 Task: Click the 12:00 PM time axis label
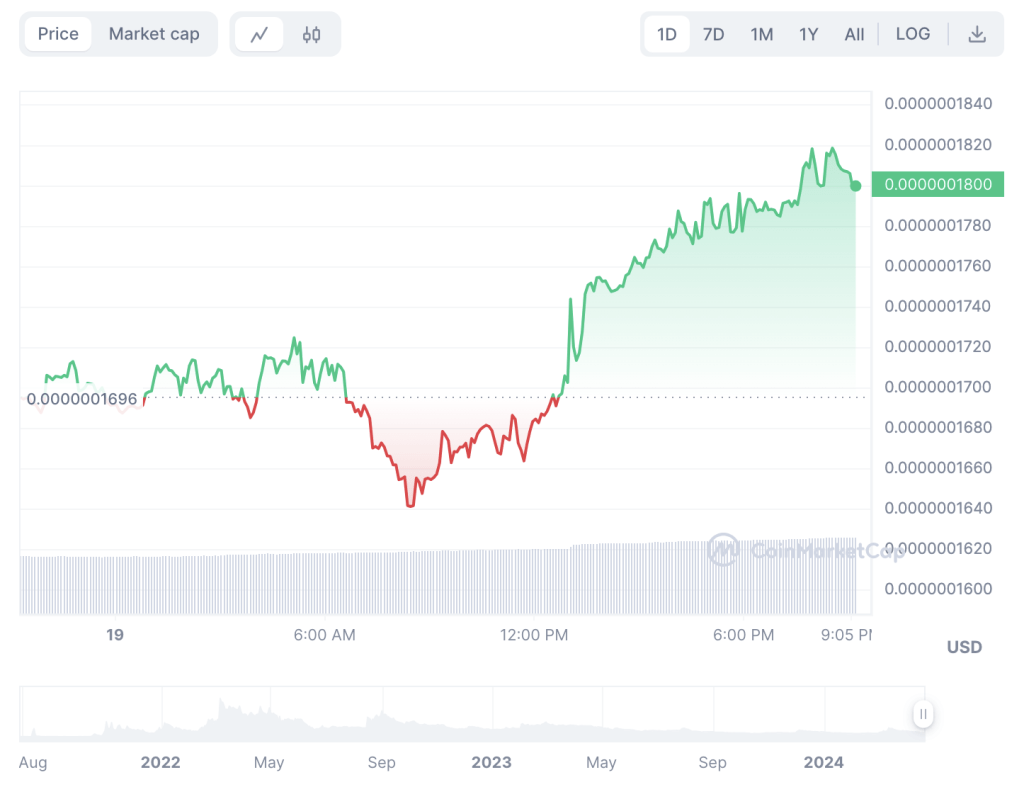[x=536, y=634]
